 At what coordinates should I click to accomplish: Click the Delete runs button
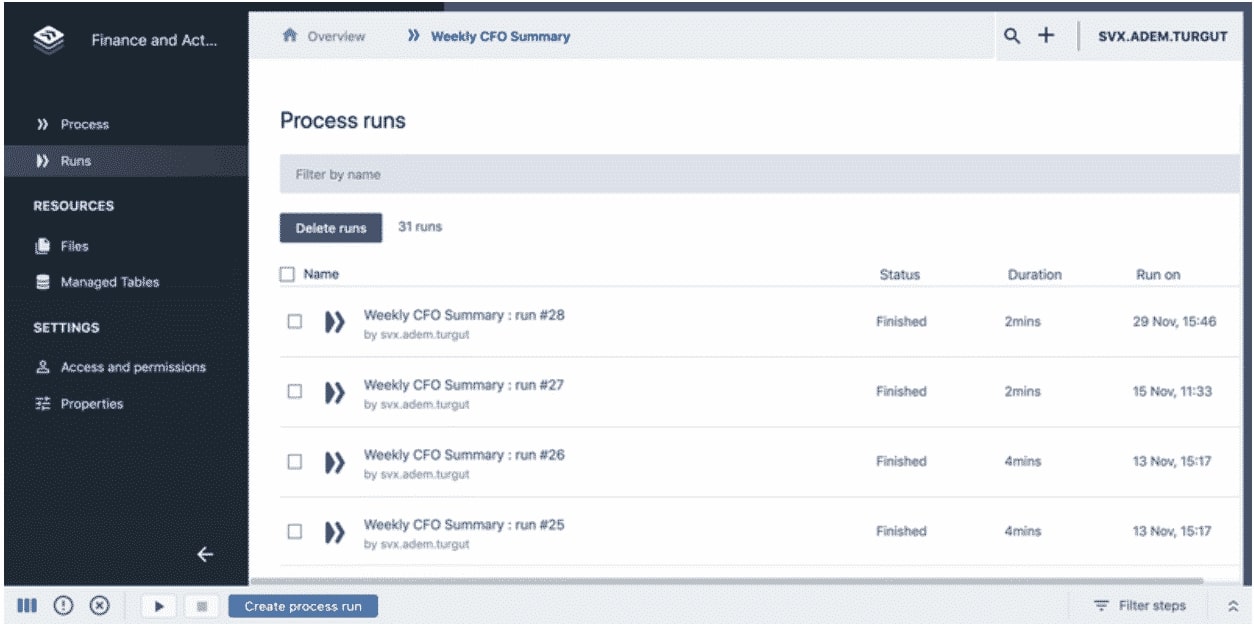point(331,228)
